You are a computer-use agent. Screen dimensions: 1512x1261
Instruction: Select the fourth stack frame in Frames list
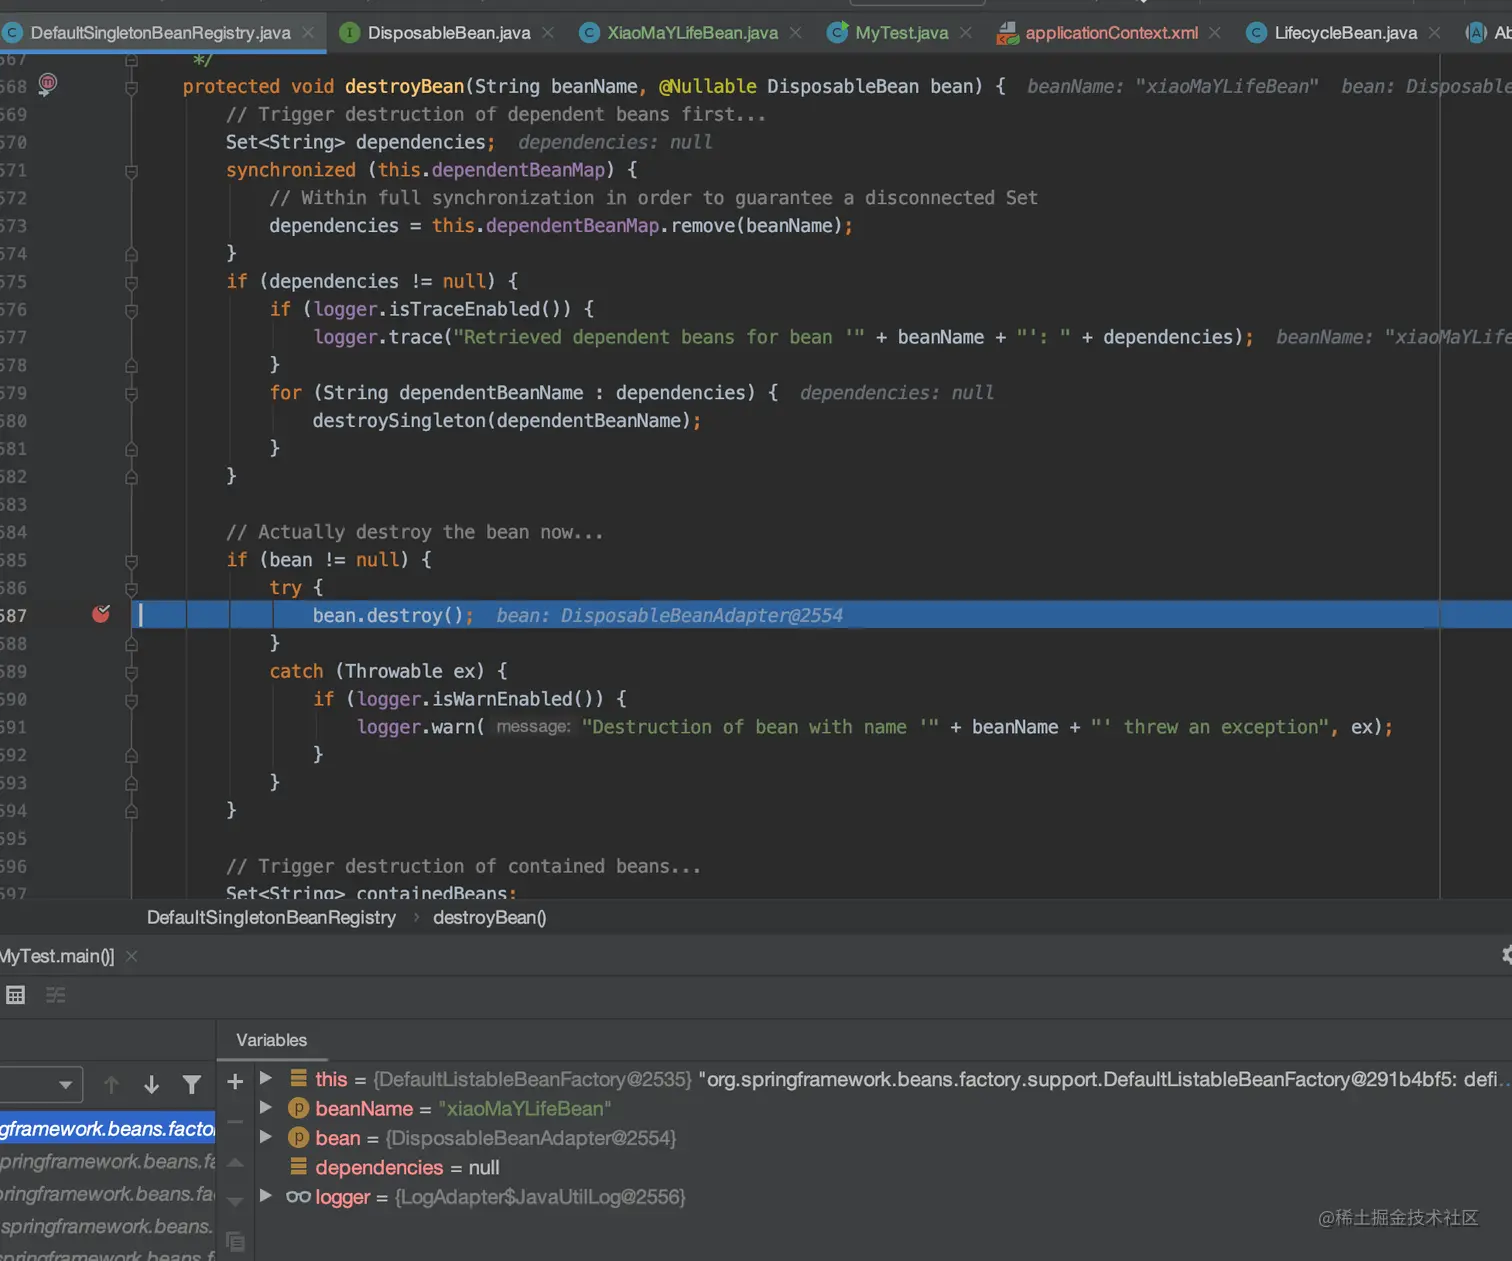coord(108,1226)
